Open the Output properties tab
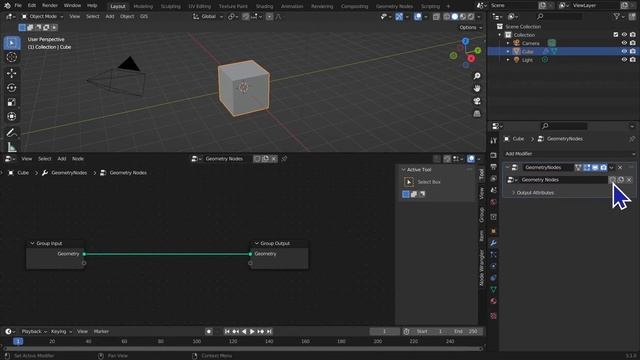Image resolution: width=640 pixels, height=360 pixels. [493, 167]
